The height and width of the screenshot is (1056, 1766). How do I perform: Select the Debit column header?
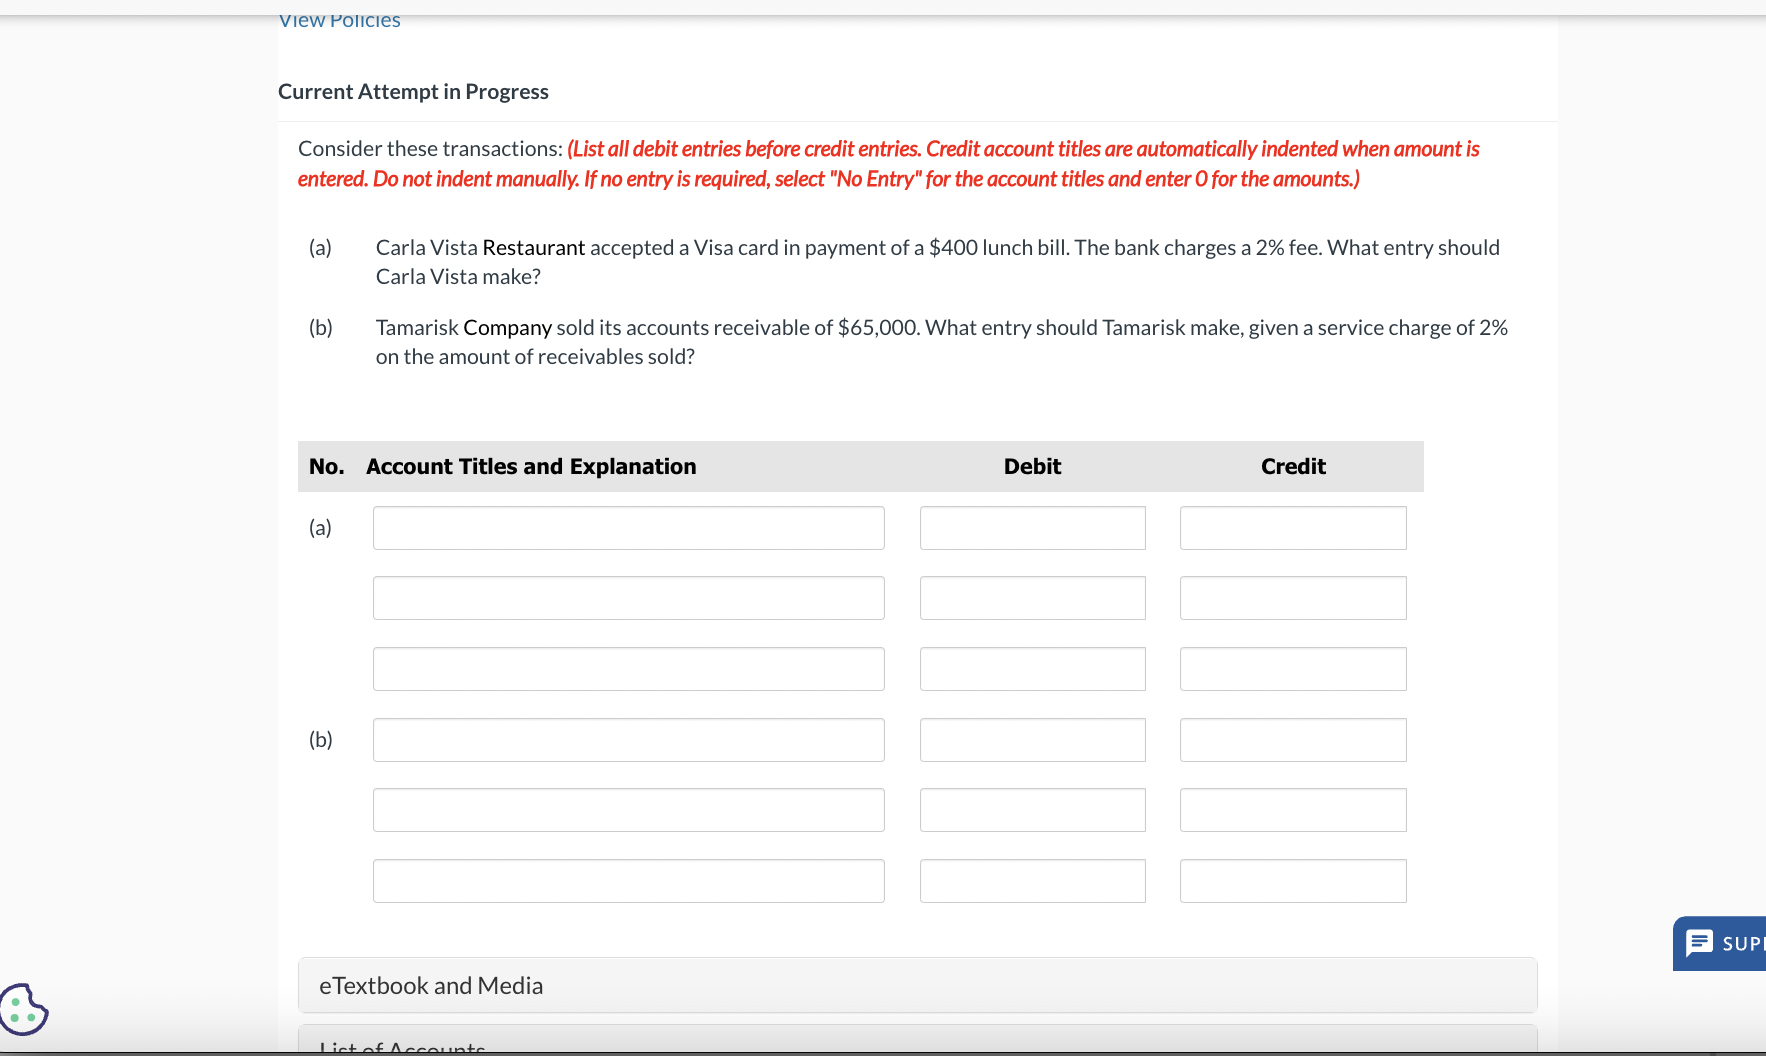pos(1032,466)
